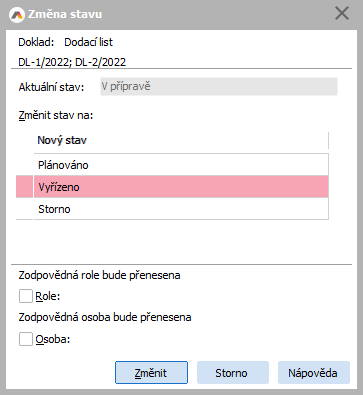Click the Změnit stav na: label
The height and width of the screenshot is (395, 363).
click(x=56, y=115)
